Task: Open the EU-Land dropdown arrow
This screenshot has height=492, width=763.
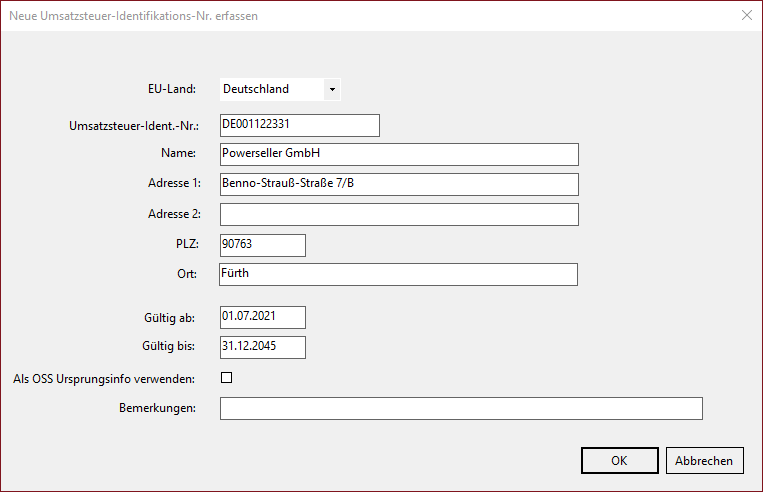Action: click(x=332, y=89)
